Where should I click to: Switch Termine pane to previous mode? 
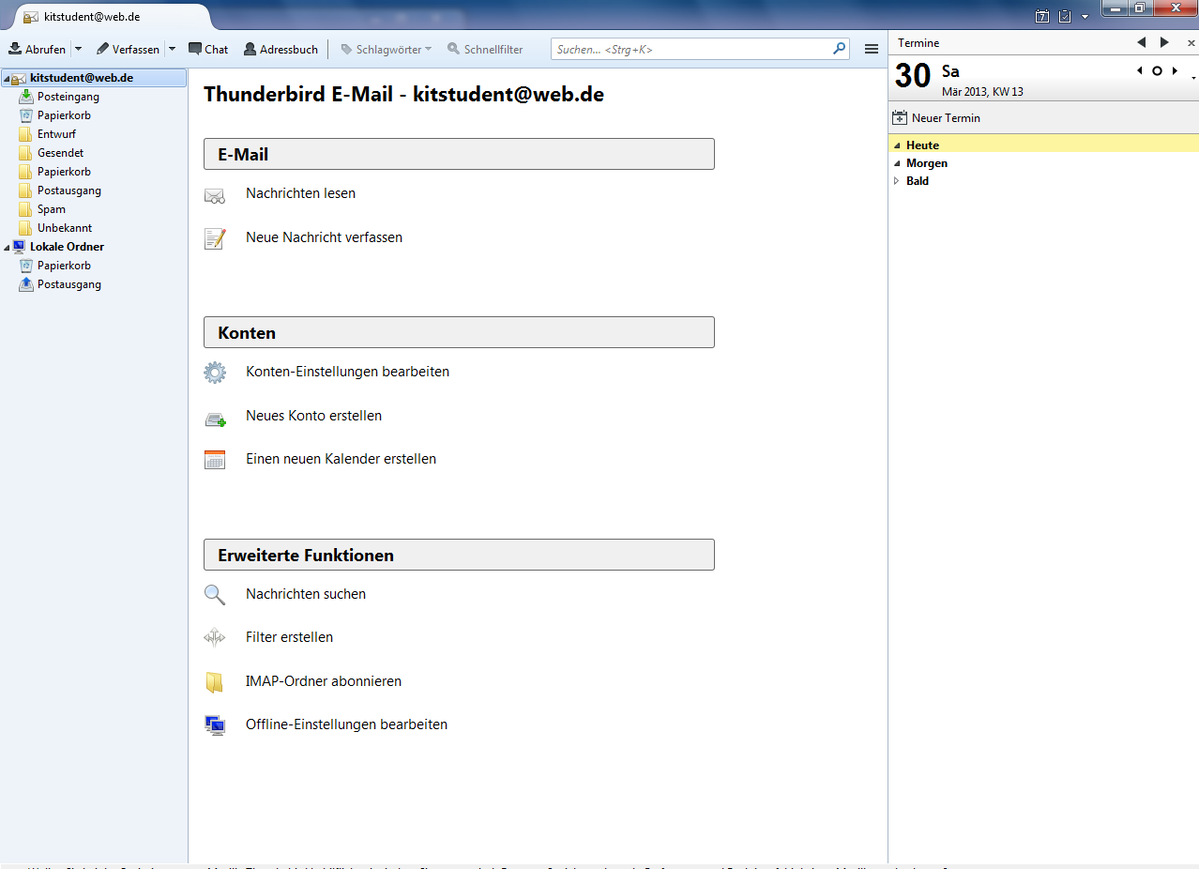[1142, 43]
